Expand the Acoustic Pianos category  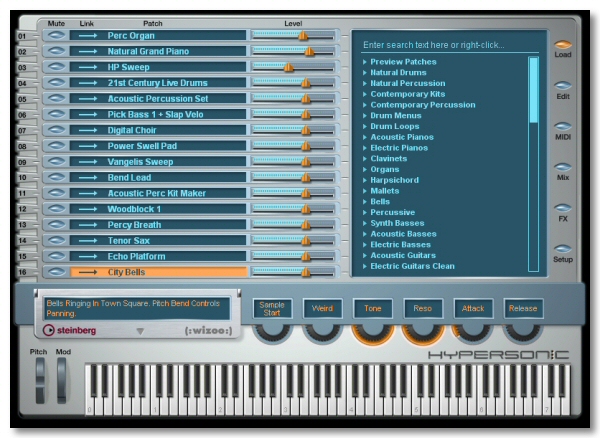[365, 137]
